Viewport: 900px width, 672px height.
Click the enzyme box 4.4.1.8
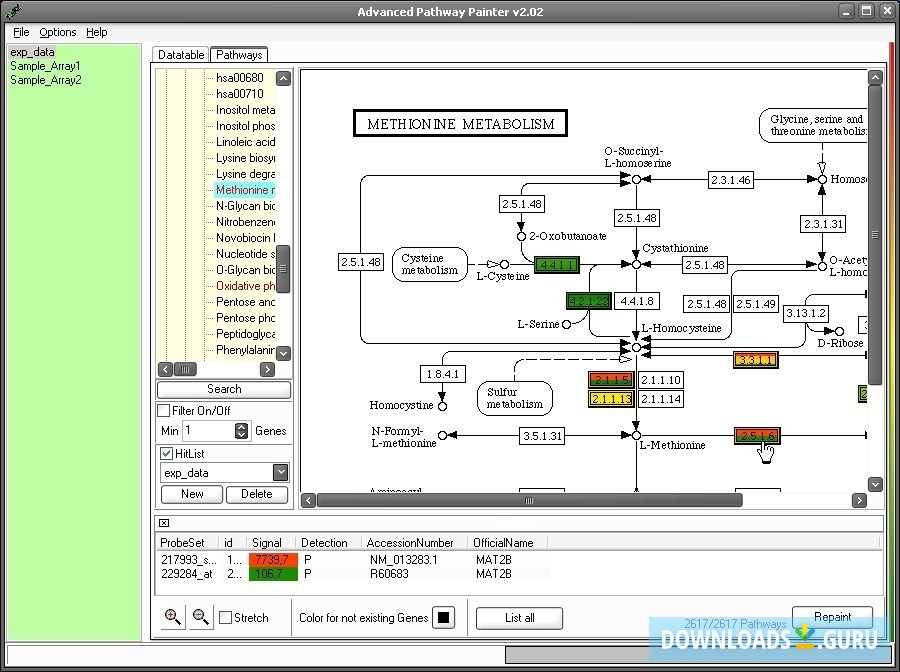[637, 301]
